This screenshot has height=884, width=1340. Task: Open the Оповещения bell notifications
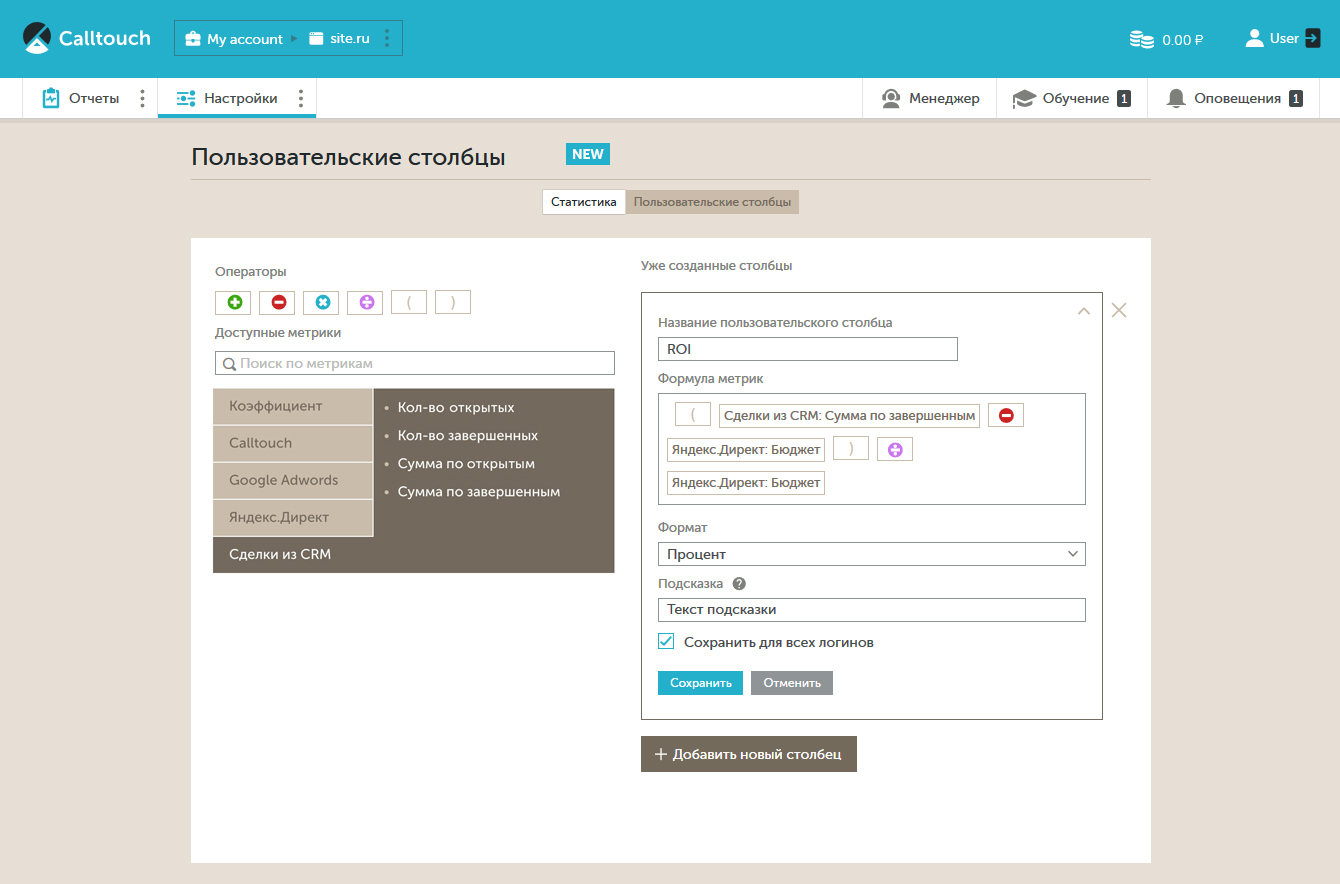1176,98
